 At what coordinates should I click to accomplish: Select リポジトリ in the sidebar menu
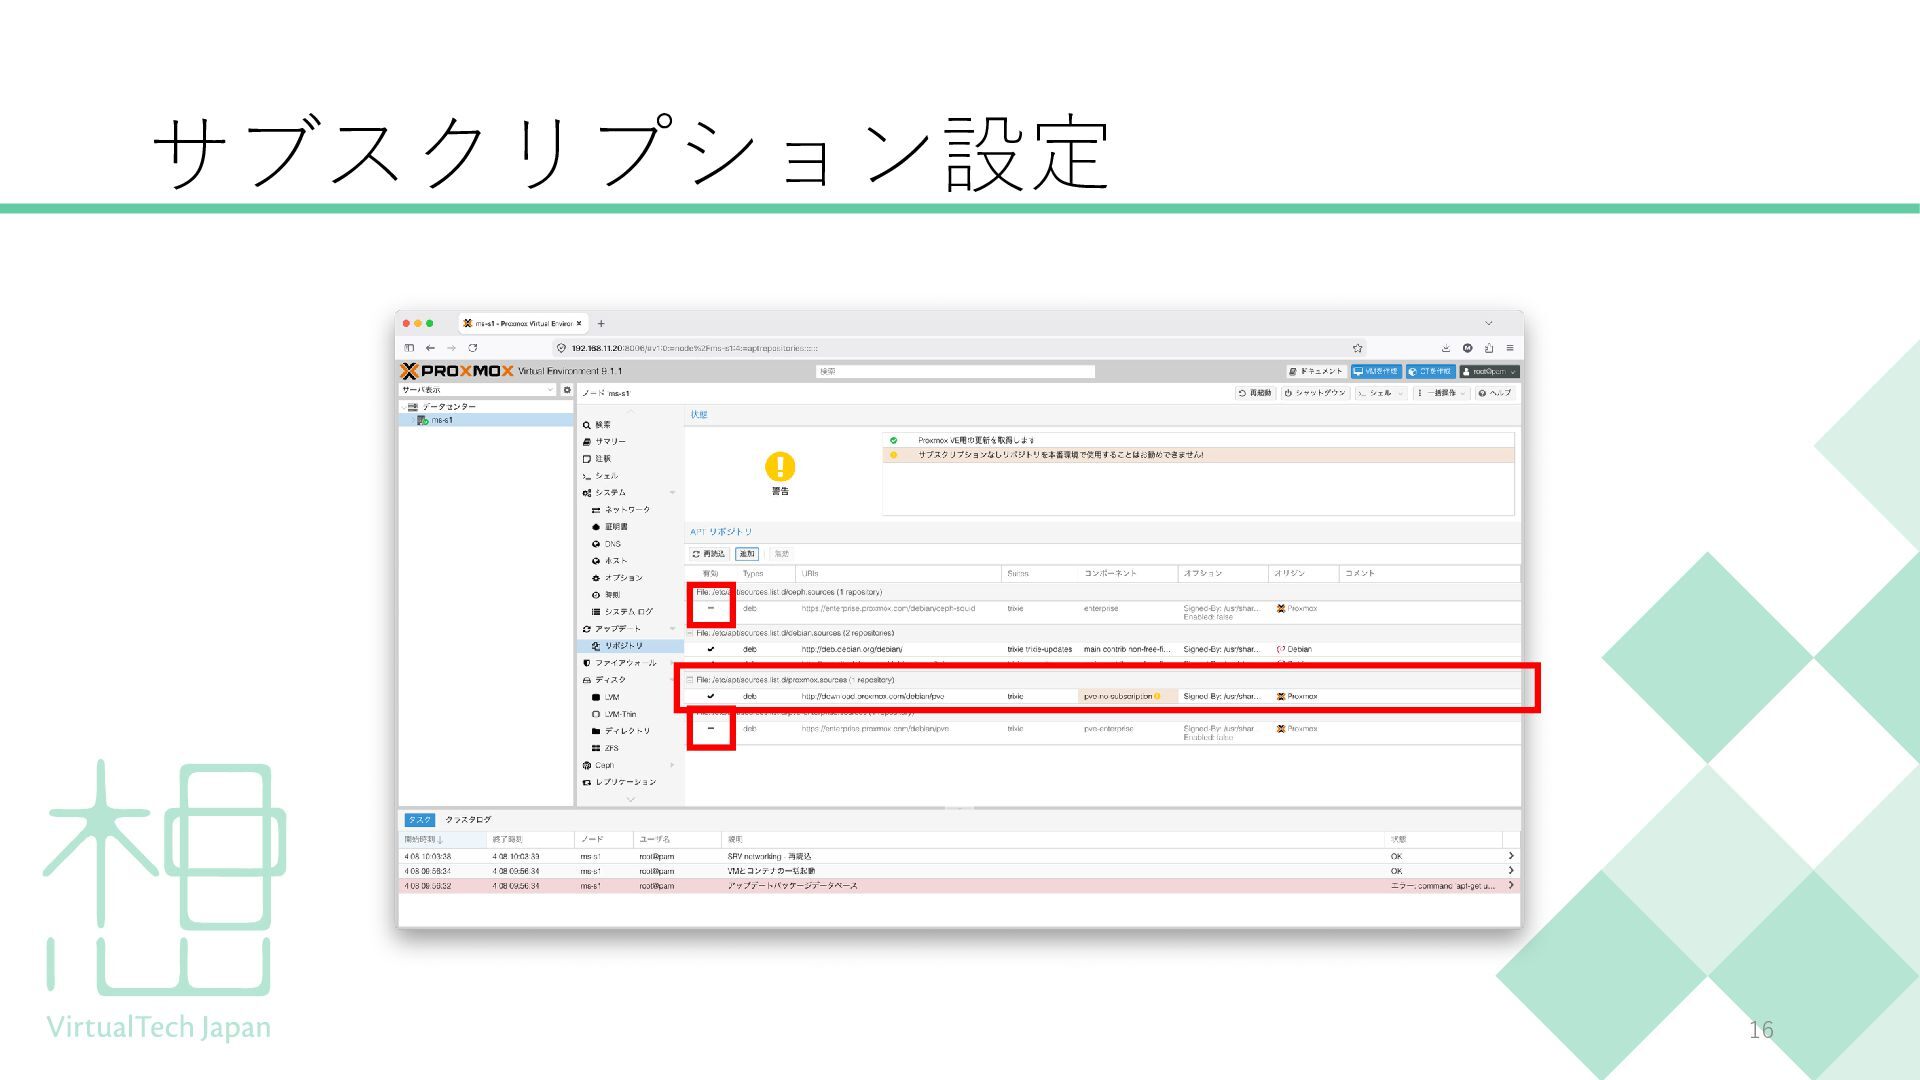622,646
